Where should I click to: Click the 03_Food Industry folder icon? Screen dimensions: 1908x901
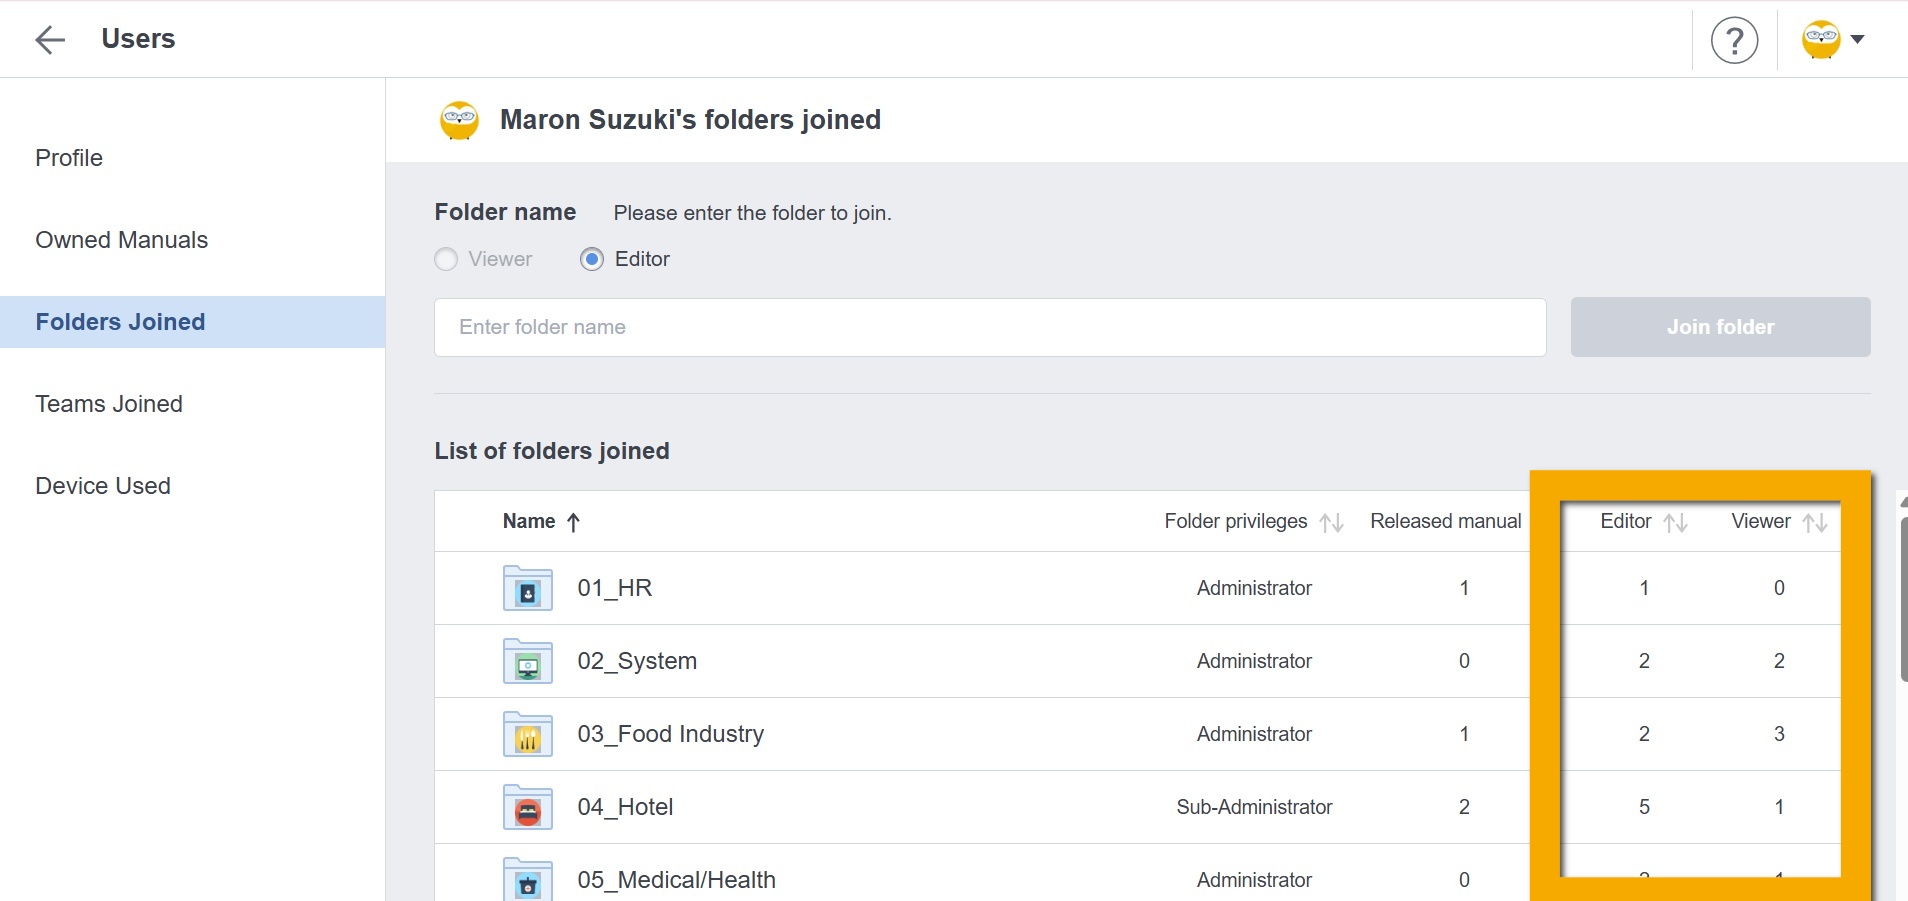click(527, 735)
